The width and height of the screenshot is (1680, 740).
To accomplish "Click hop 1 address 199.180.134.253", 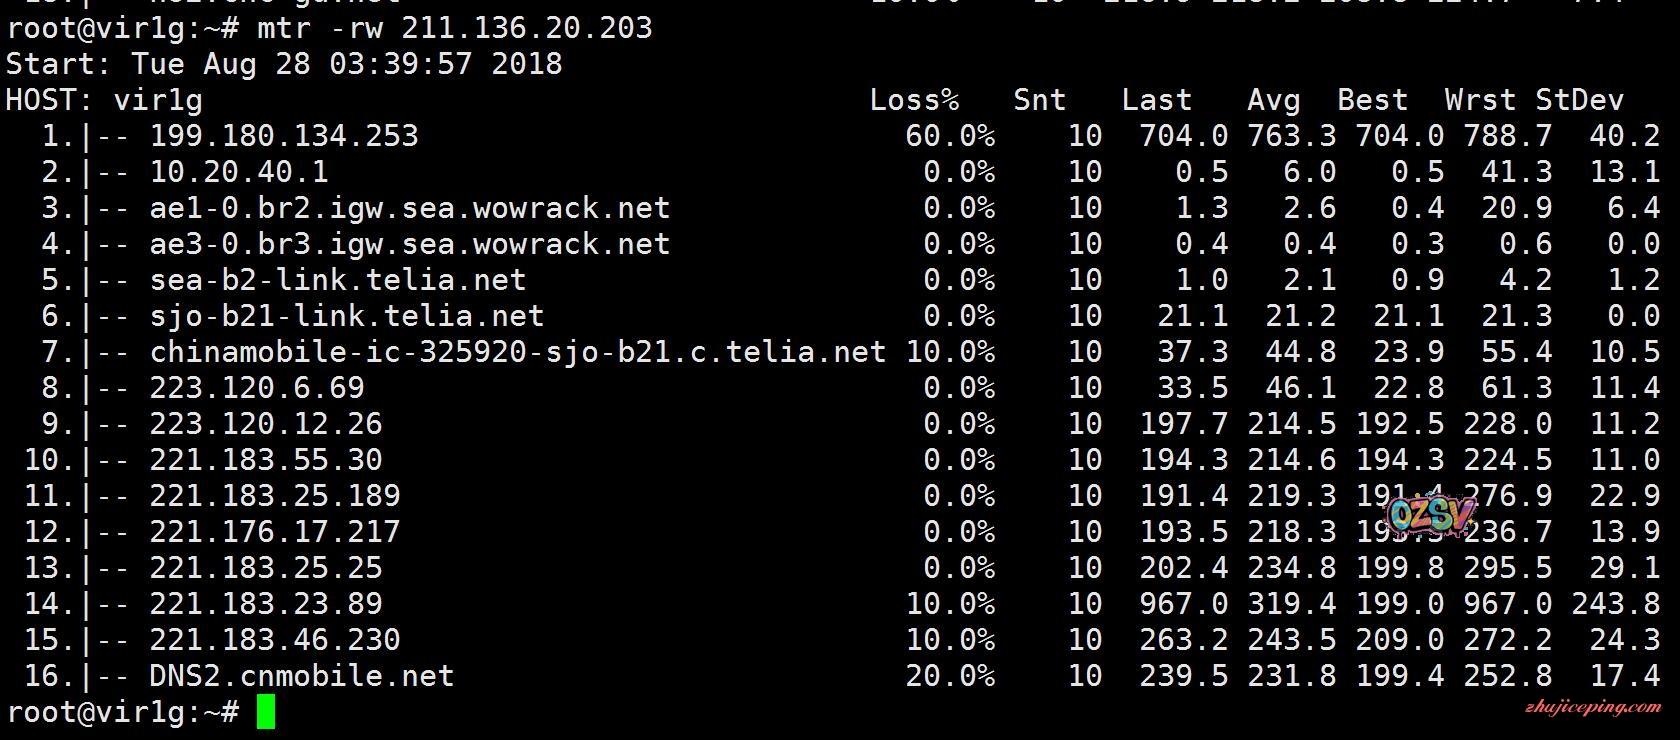I will 284,136.
